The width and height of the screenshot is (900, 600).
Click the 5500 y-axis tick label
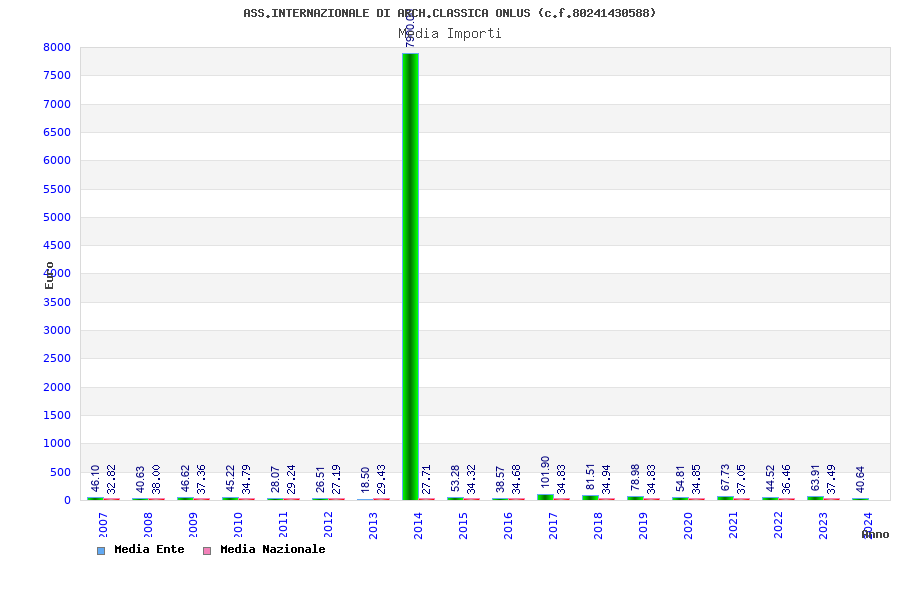pyautogui.click(x=57, y=189)
